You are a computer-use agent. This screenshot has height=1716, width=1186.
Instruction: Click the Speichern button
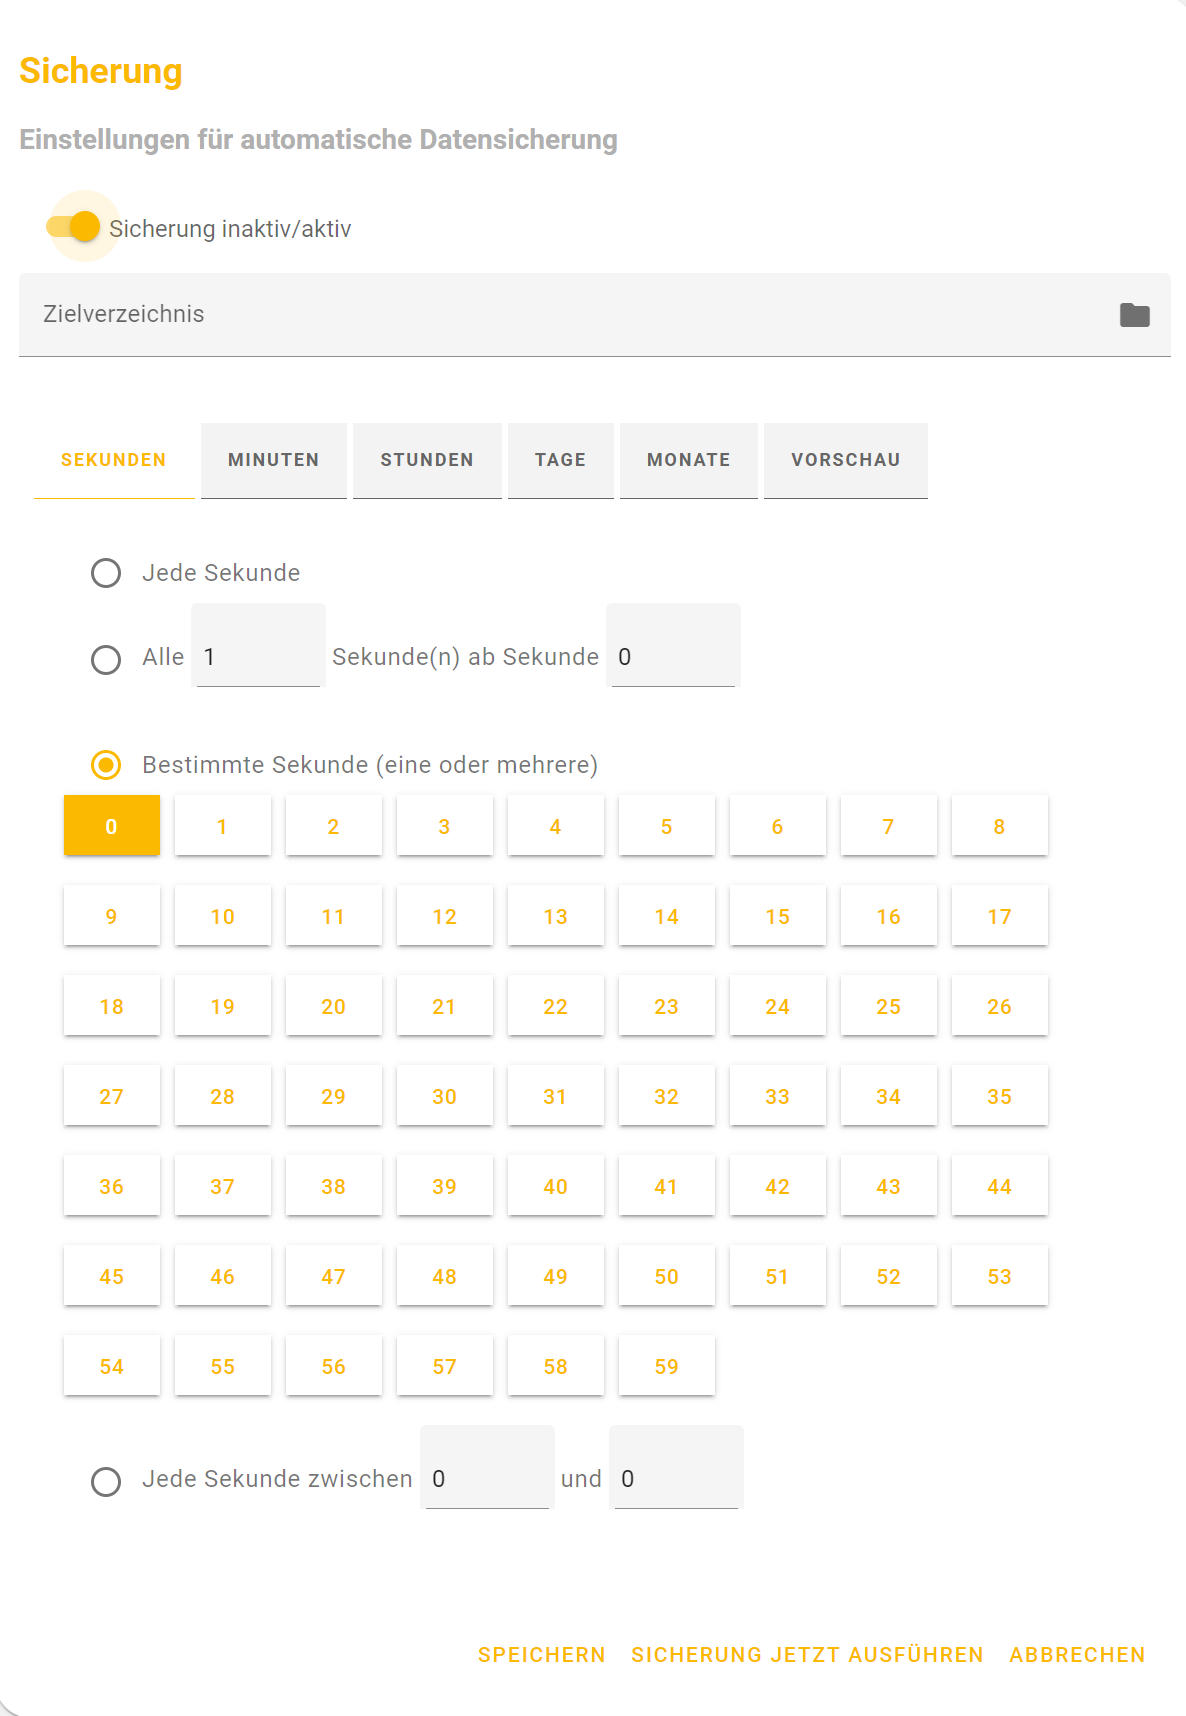541,1655
